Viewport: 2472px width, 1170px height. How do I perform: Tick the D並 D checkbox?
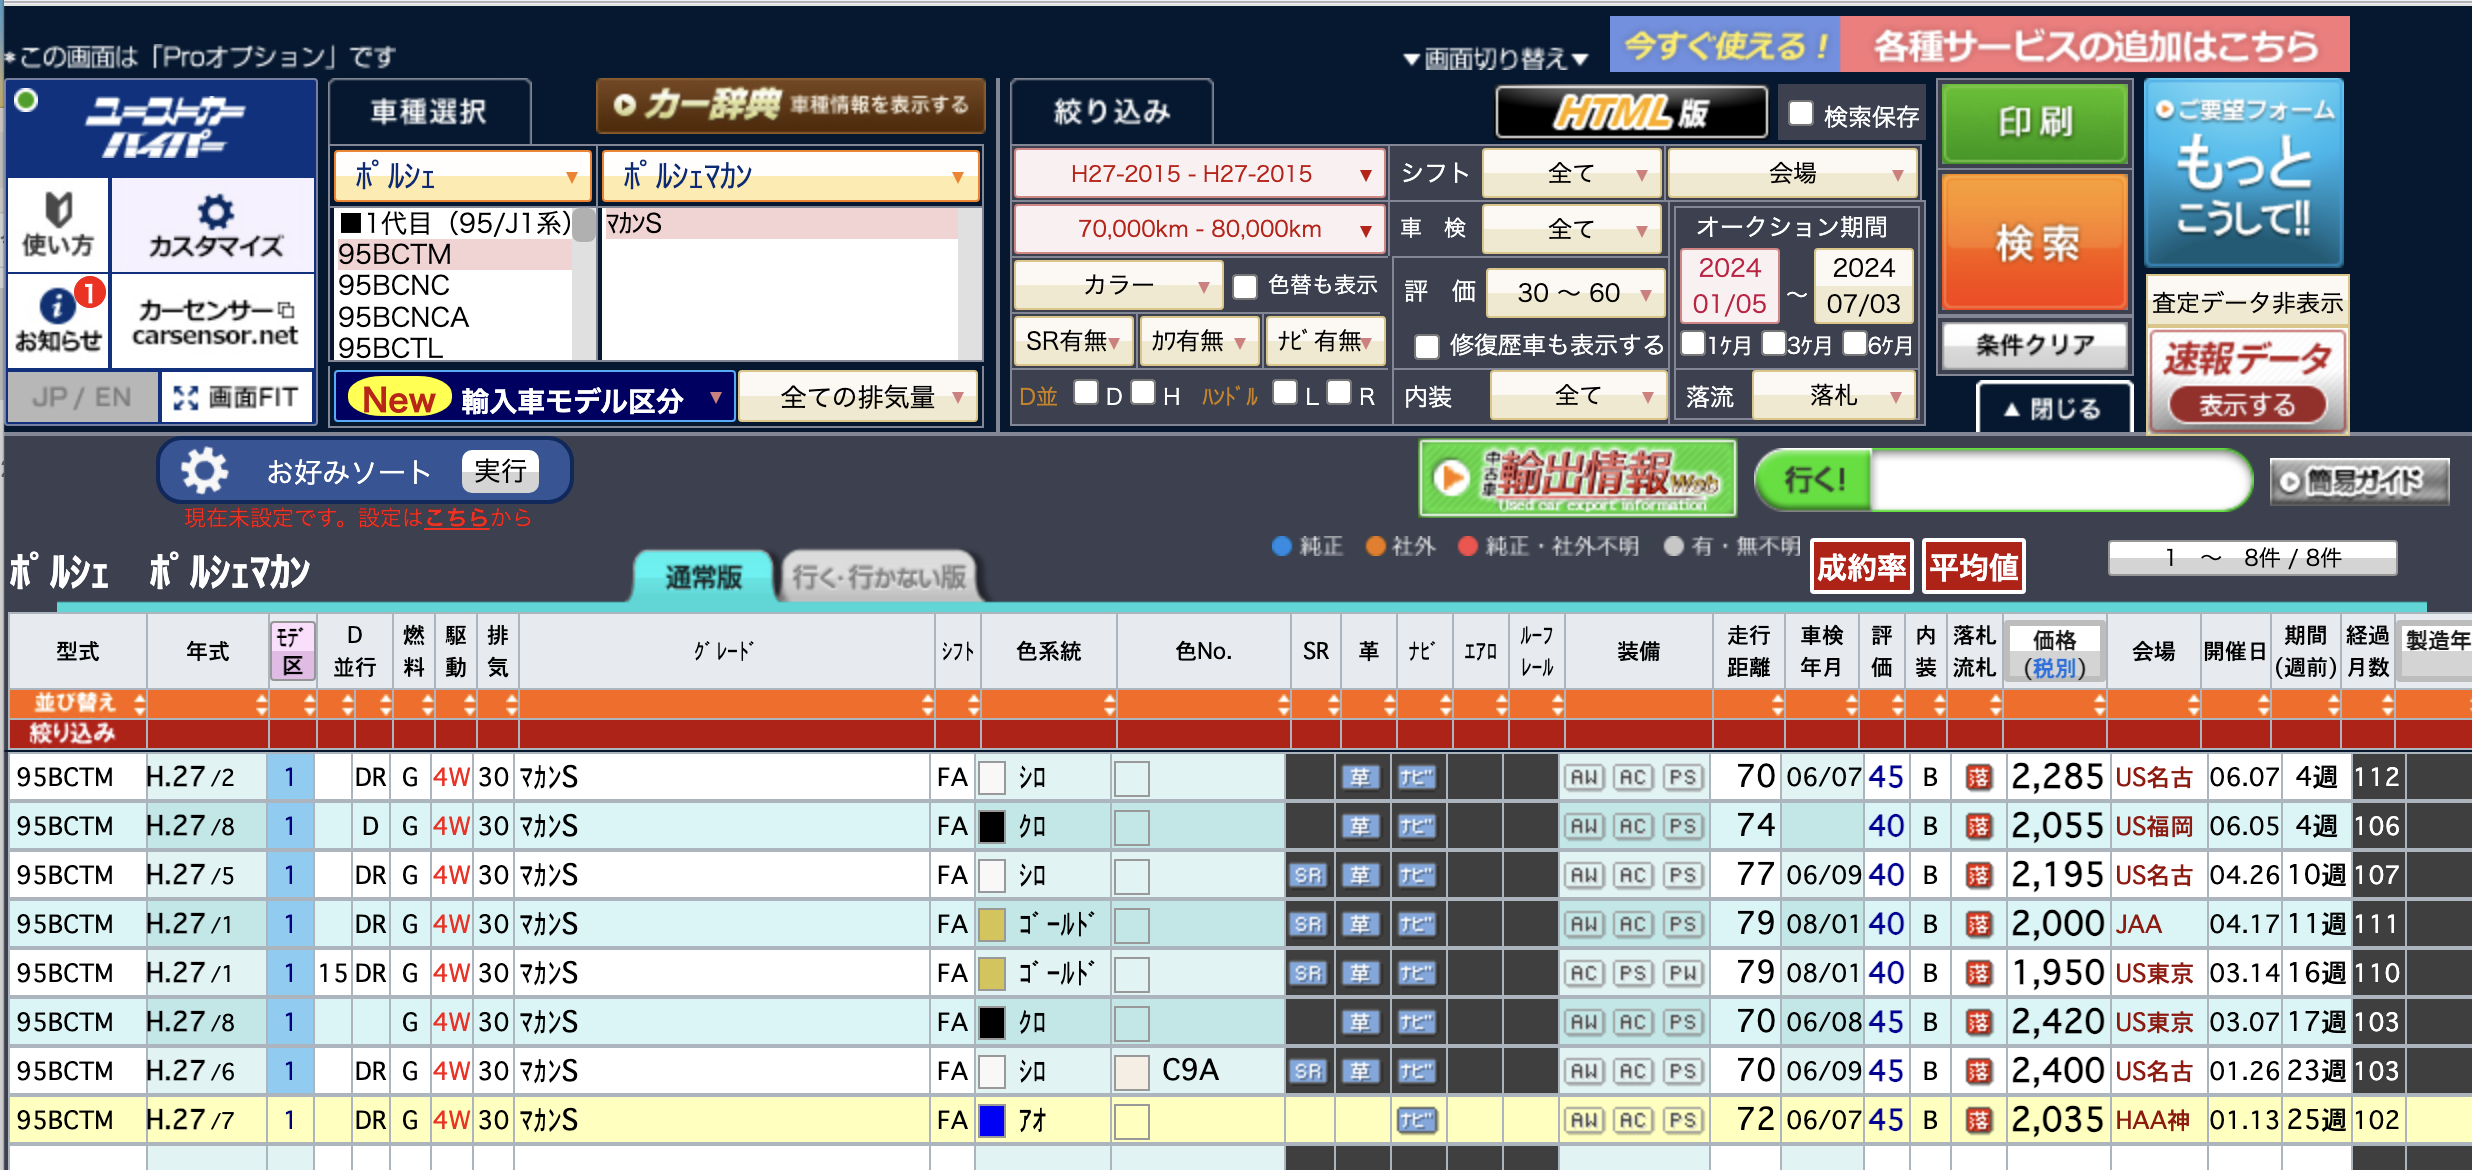[1086, 393]
